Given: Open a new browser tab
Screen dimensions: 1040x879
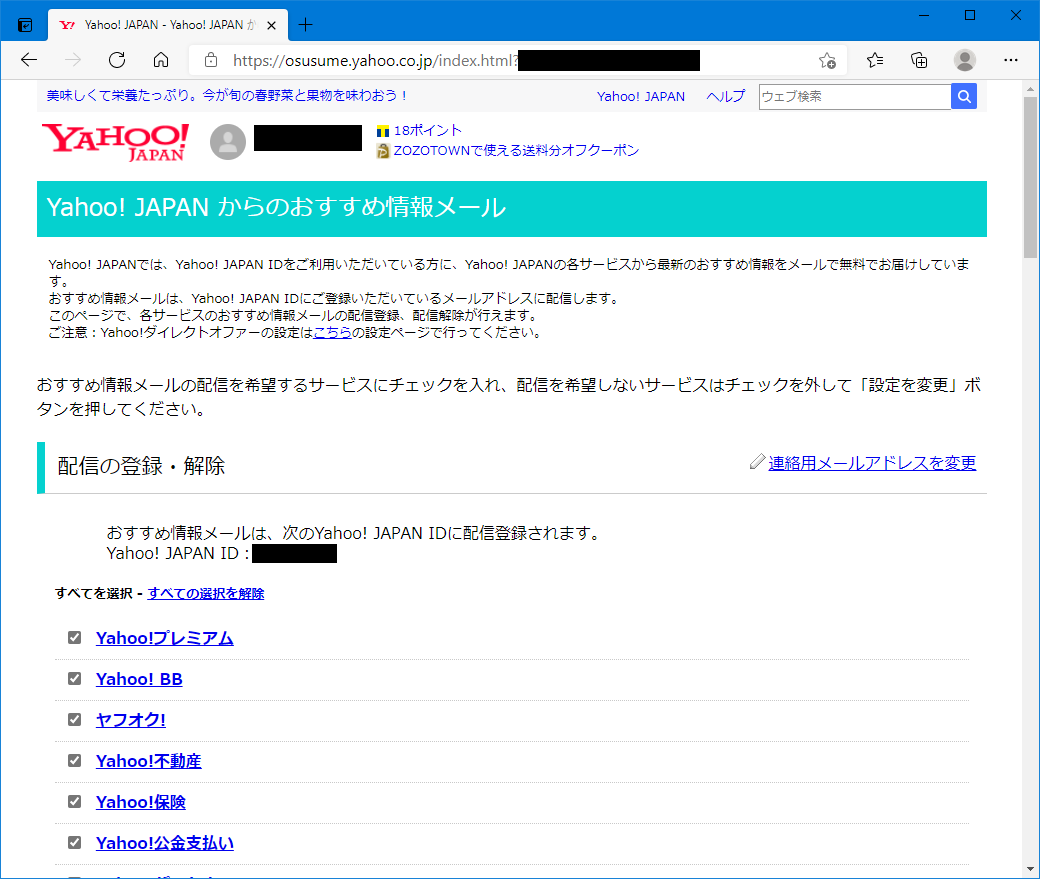Looking at the screenshot, I should tap(306, 25).
